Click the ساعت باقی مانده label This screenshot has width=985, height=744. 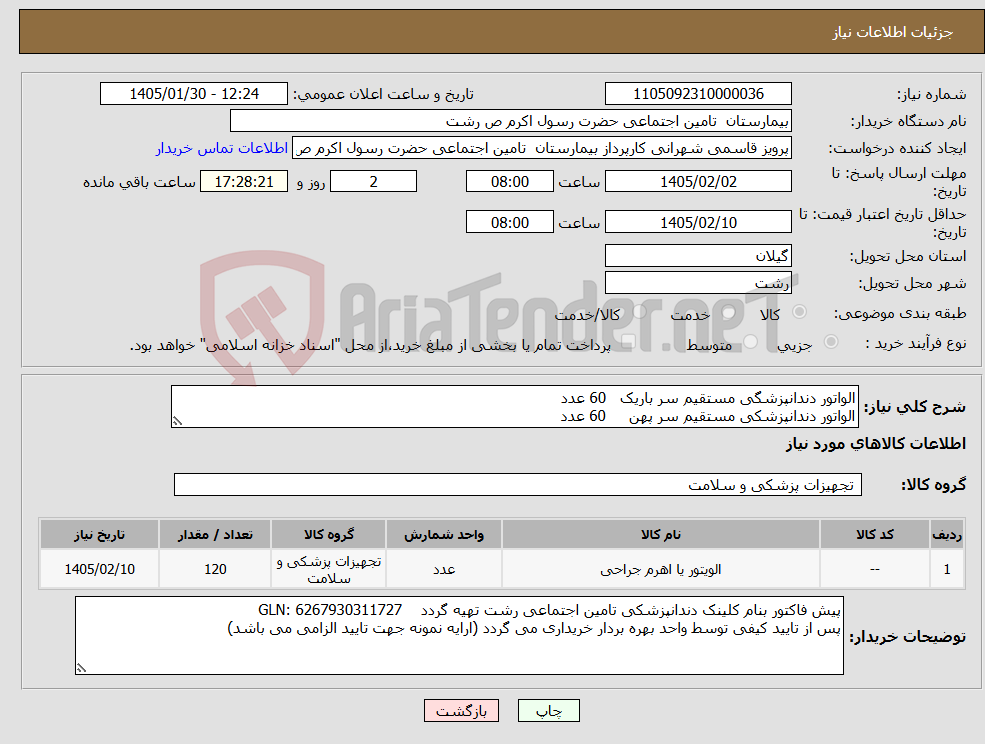pos(139,182)
